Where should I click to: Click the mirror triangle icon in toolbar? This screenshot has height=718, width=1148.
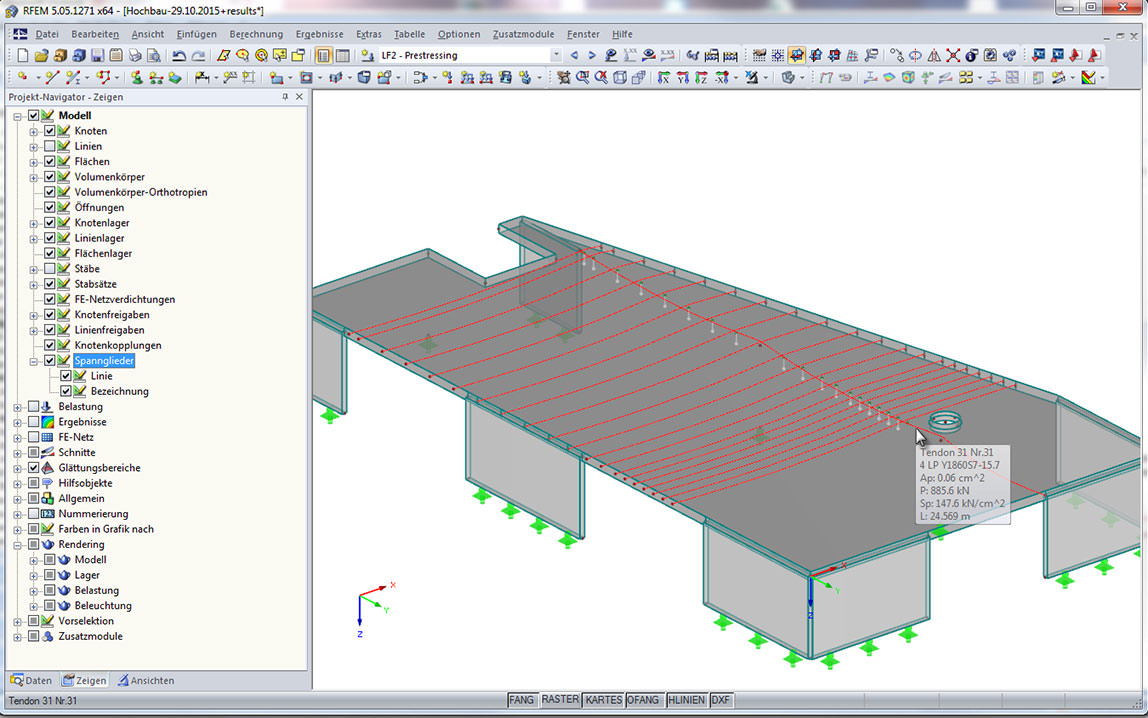point(934,55)
